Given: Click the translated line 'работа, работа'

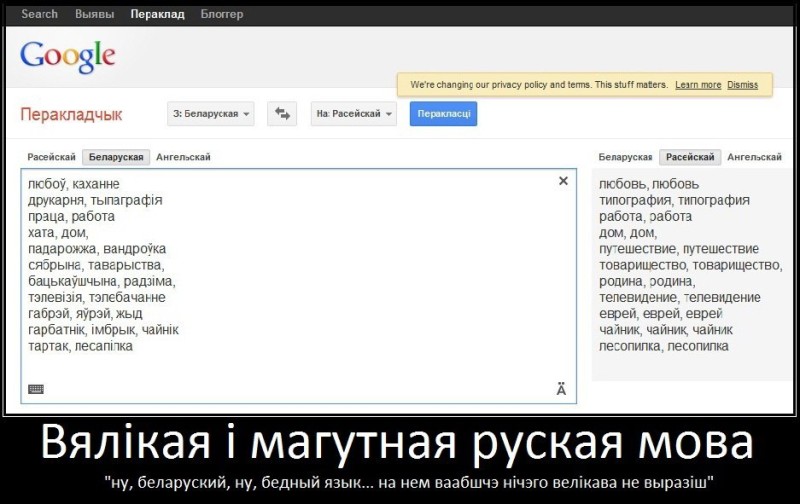Looking at the screenshot, I should pos(645,216).
